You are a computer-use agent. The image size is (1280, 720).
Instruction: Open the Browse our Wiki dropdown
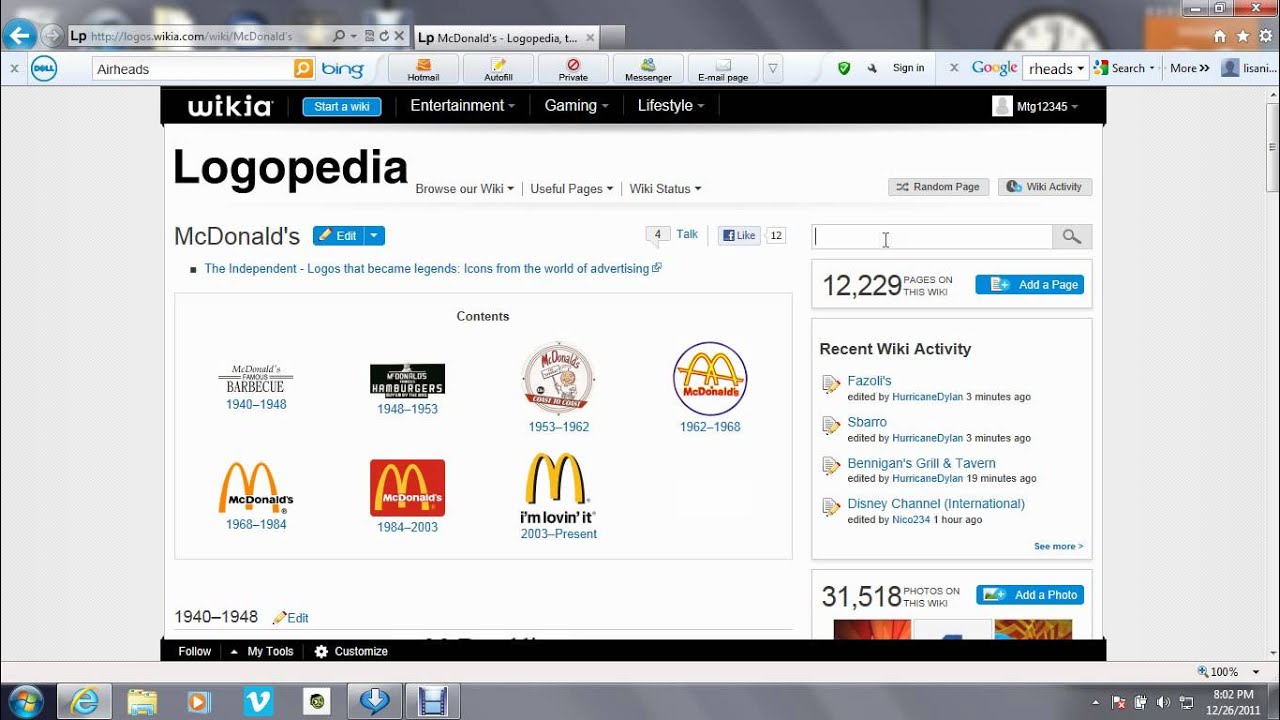464,188
